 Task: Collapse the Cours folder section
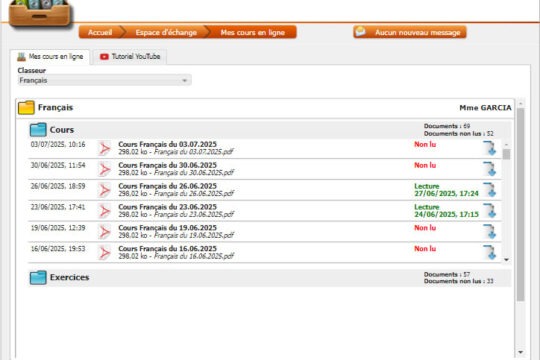point(270,130)
